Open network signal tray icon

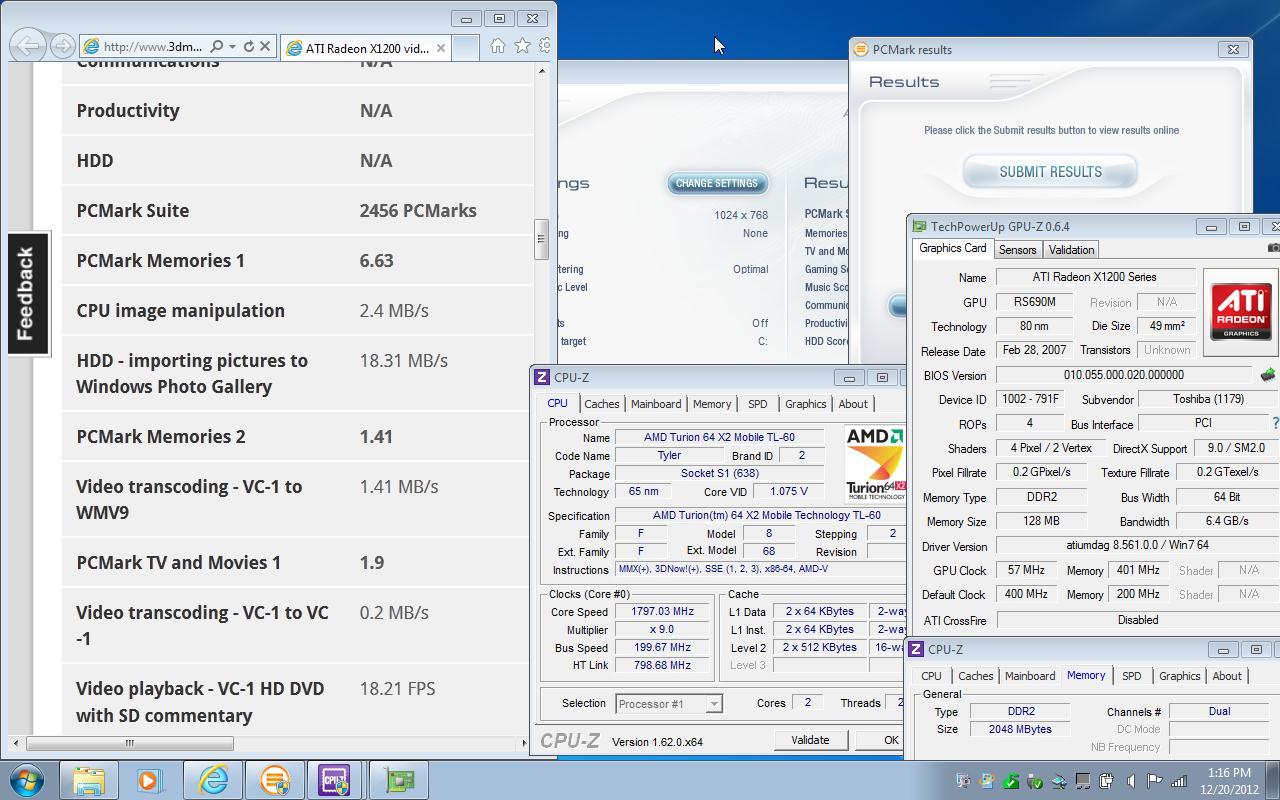1179,781
